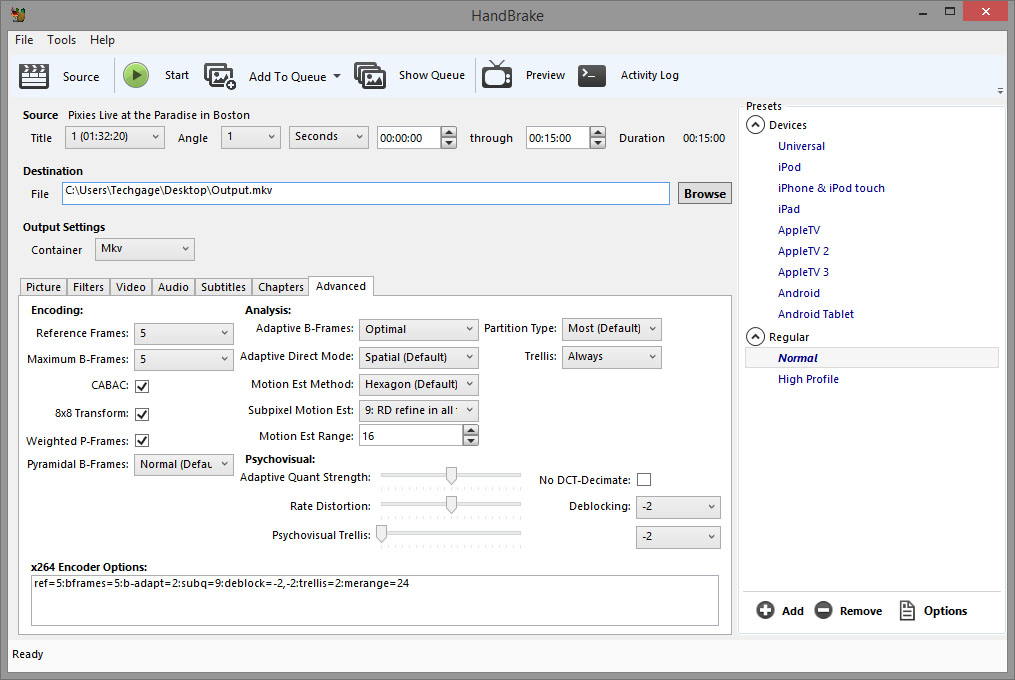The image size is (1015, 680).
Task: Select the Android Tablet preset
Action: (x=816, y=315)
